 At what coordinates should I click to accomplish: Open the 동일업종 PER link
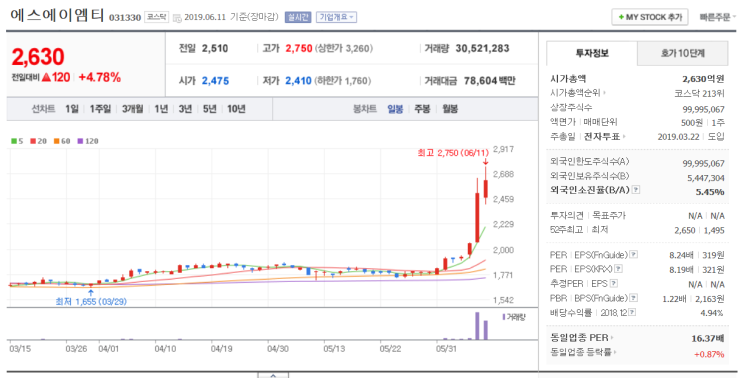(x=581, y=338)
